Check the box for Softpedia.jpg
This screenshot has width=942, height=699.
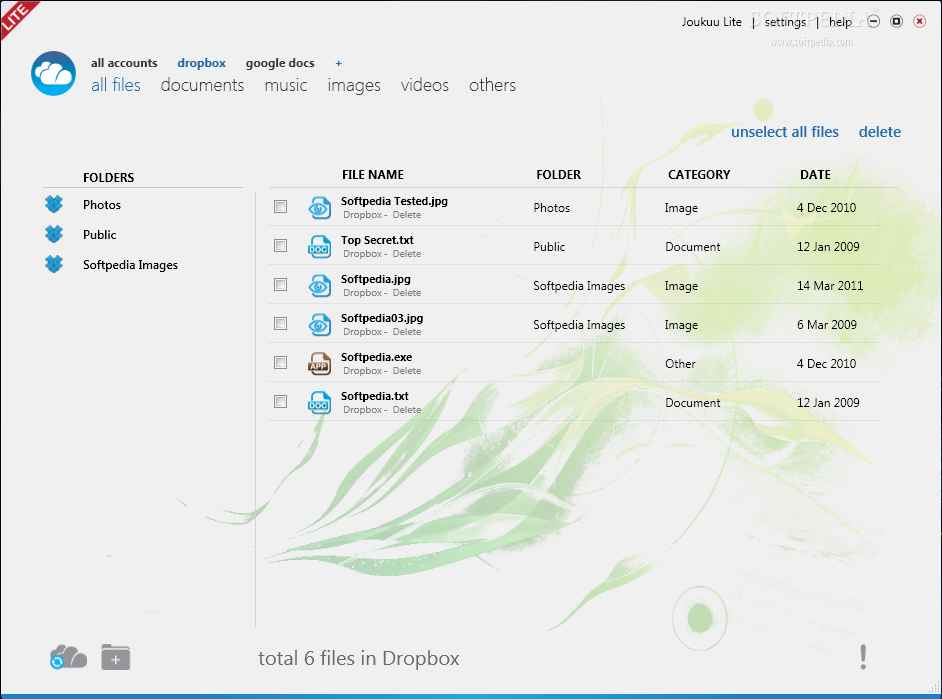coord(281,285)
